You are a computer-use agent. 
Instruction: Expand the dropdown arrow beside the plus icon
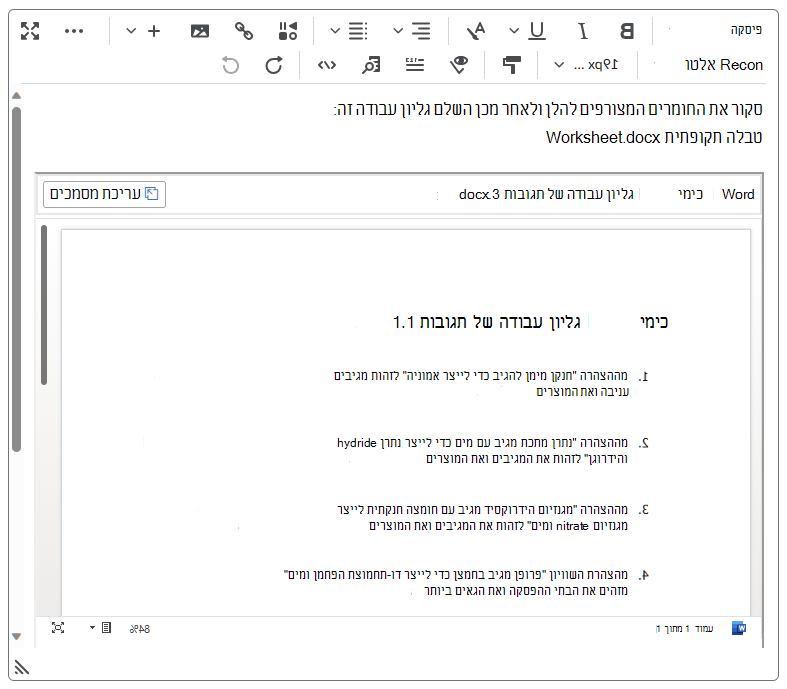tap(131, 31)
